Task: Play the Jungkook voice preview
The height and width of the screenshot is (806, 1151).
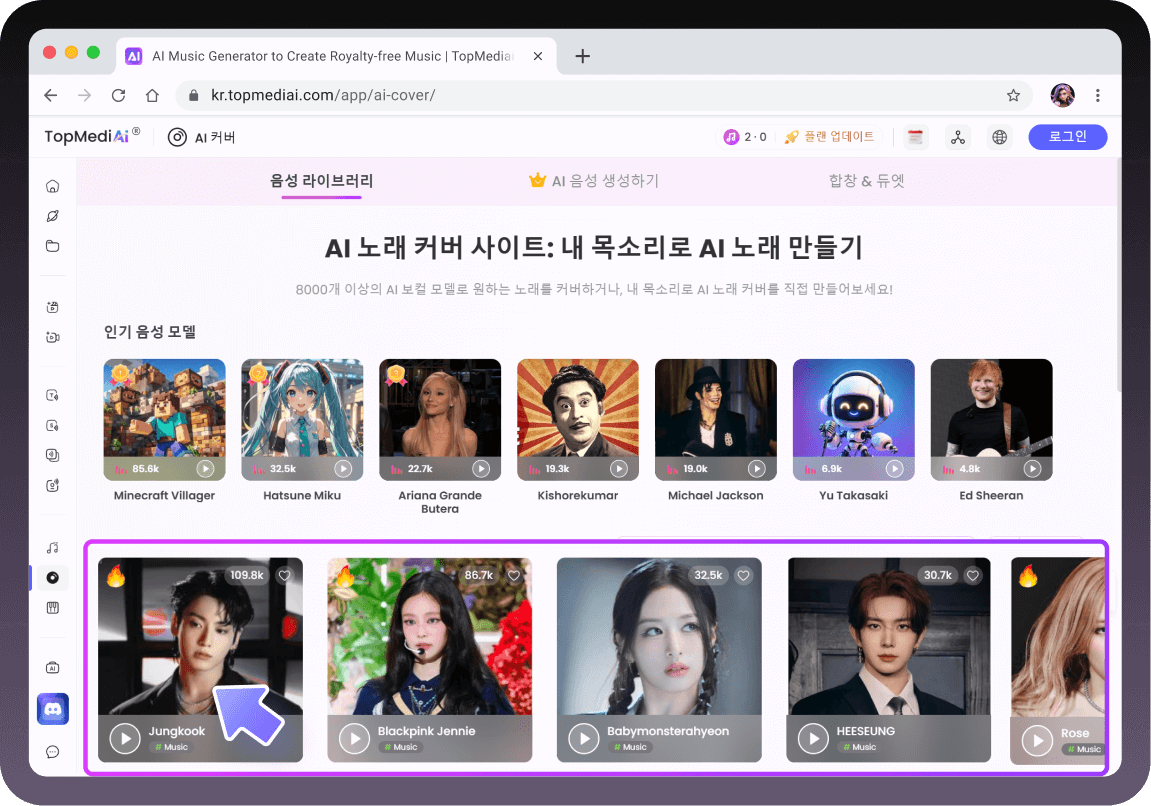Action: click(x=125, y=739)
